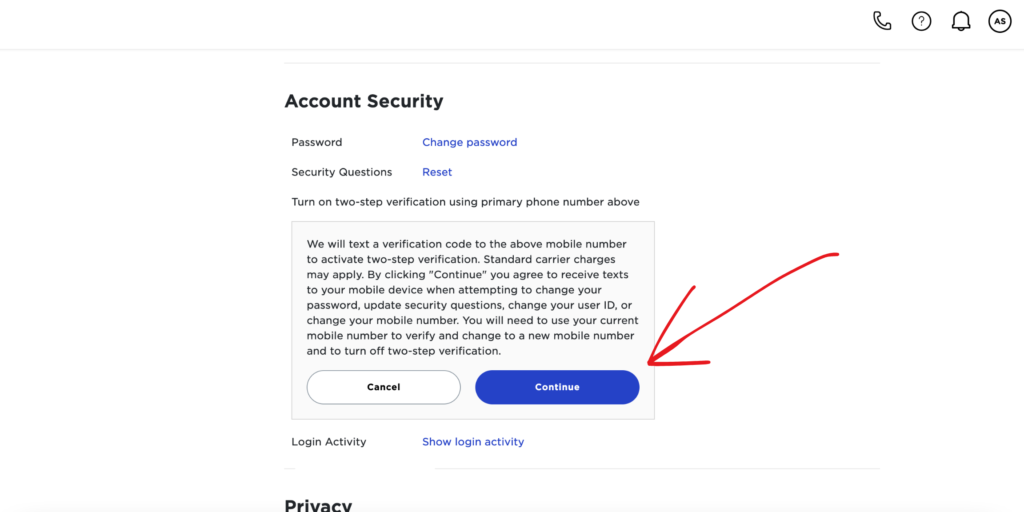Click the 'Turn on two-step verification' text
The height and width of the screenshot is (512, 1024).
point(465,202)
